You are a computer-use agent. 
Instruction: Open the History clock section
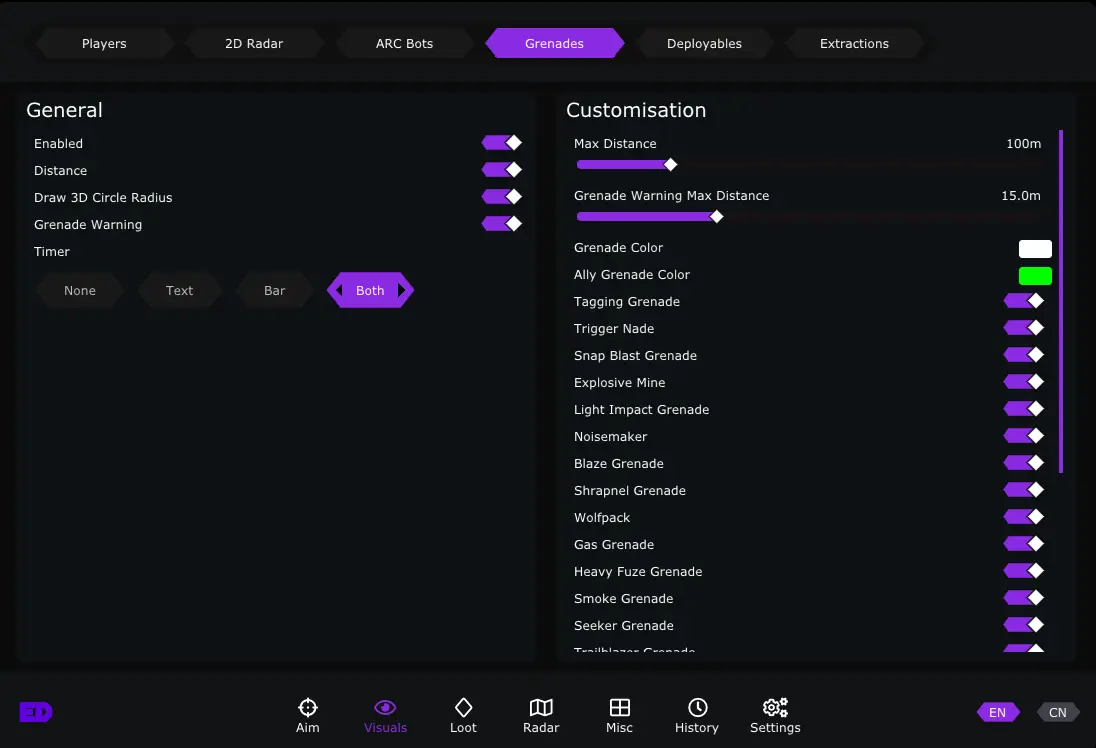697,716
